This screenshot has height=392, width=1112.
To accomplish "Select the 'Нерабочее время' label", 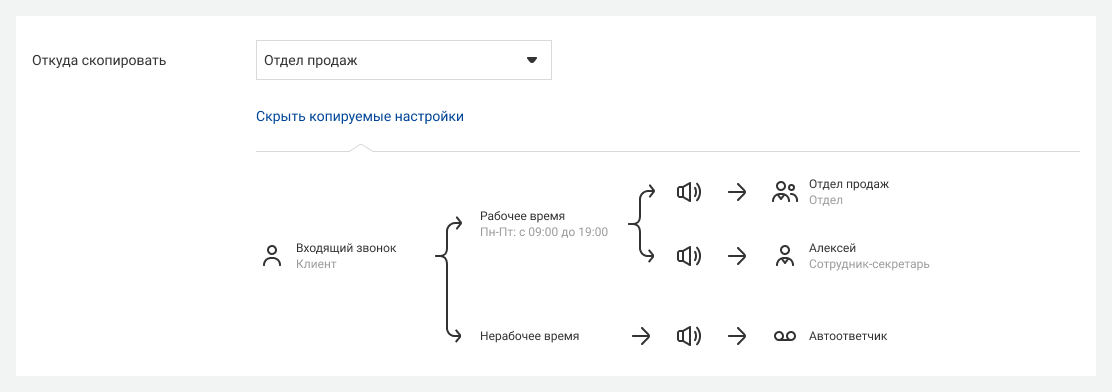I will 530,336.
